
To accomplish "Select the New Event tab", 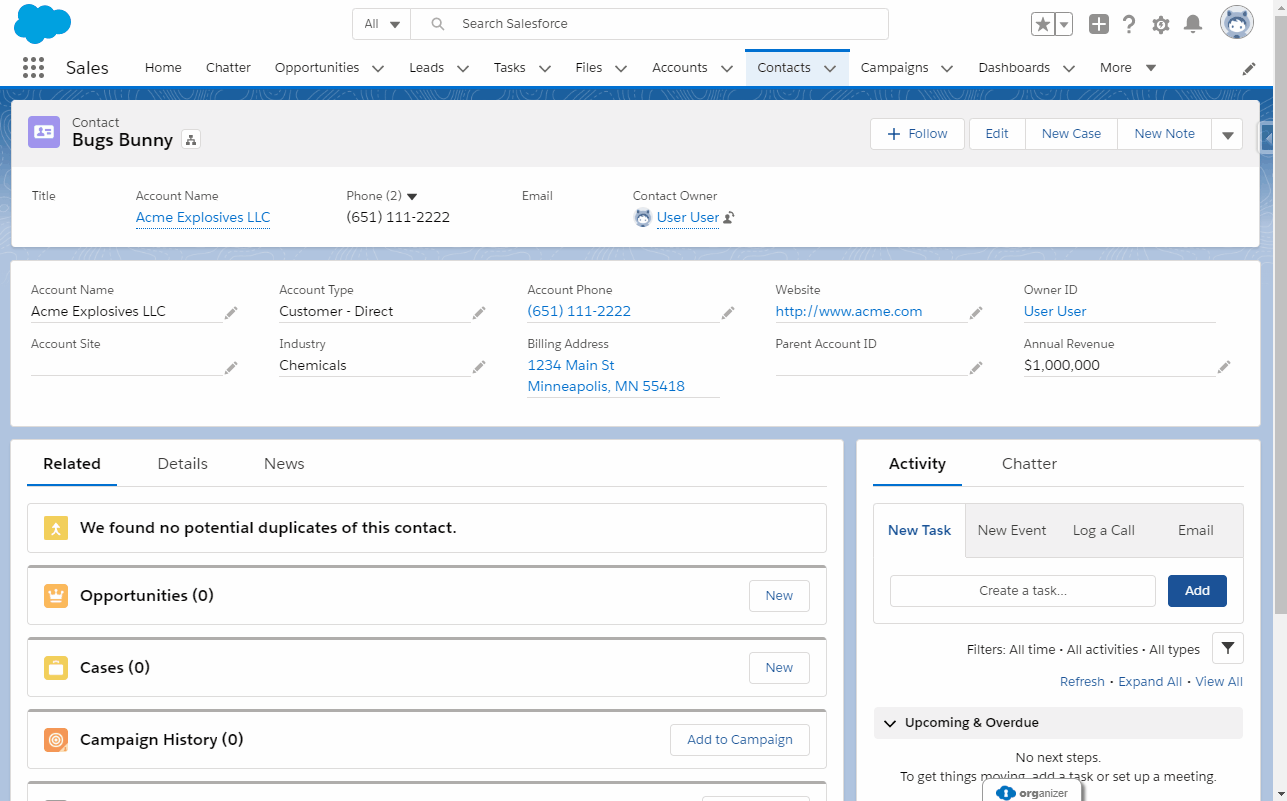I will pyautogui.click(x=1012, y=531).
